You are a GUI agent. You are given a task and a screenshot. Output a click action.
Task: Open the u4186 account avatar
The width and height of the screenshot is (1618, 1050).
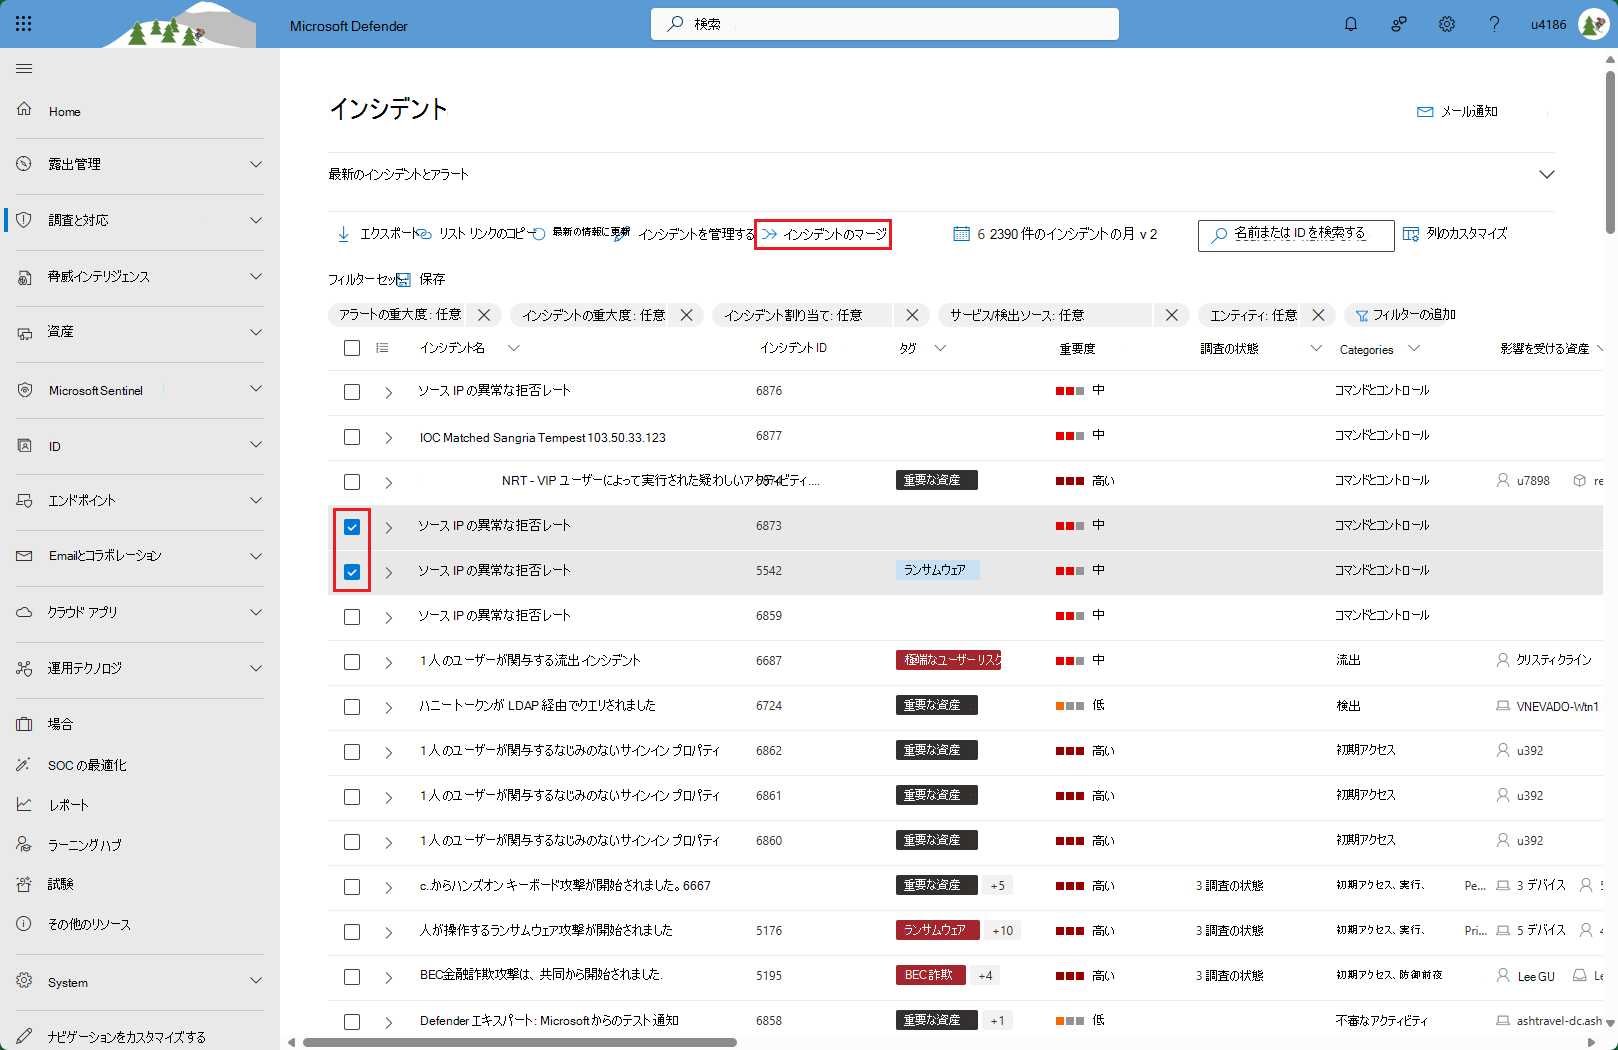(1592, 24)
